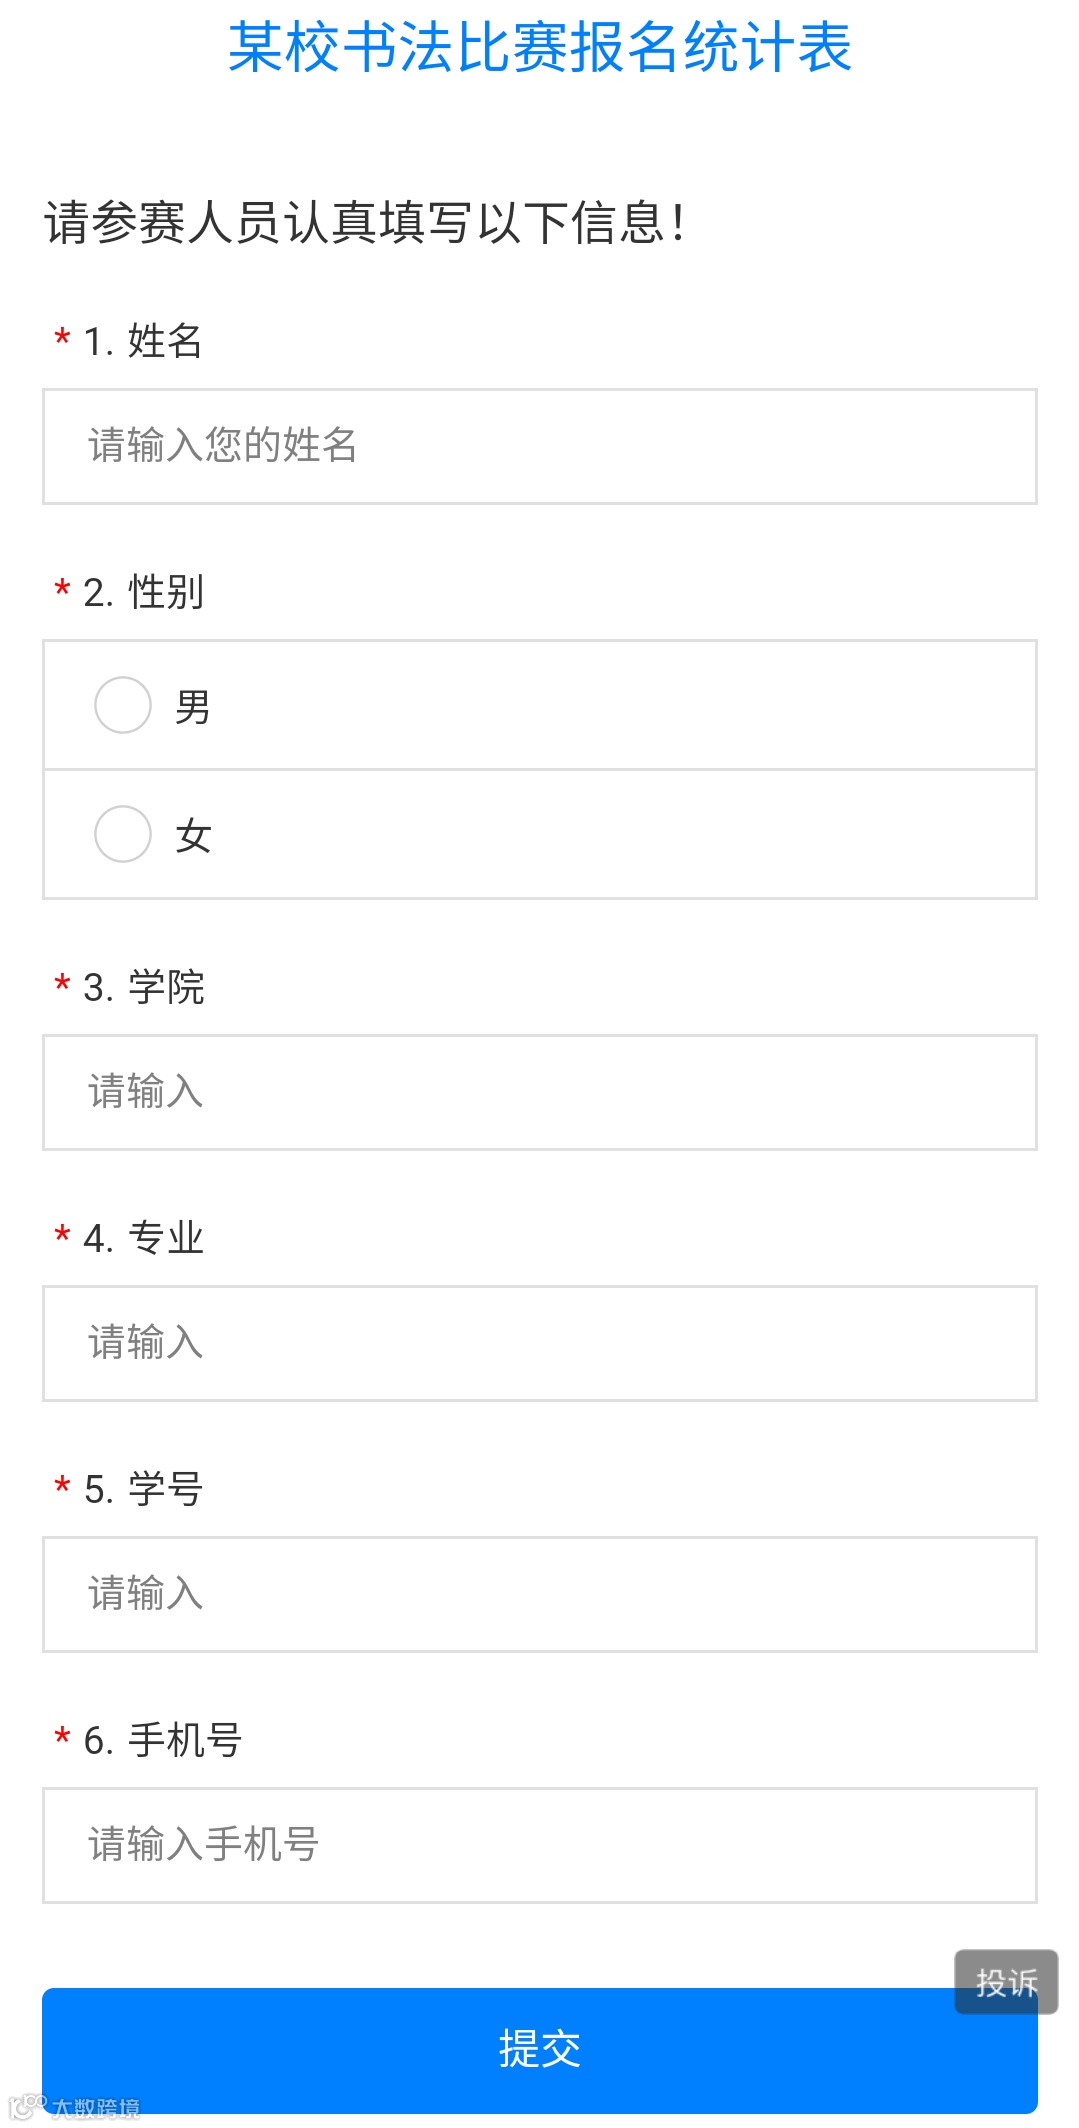The width and height of the screenshot is (1079, 2128).
Task: Click the 专业 major input box
Action: pyautogui.click(x=539, y=1343)
